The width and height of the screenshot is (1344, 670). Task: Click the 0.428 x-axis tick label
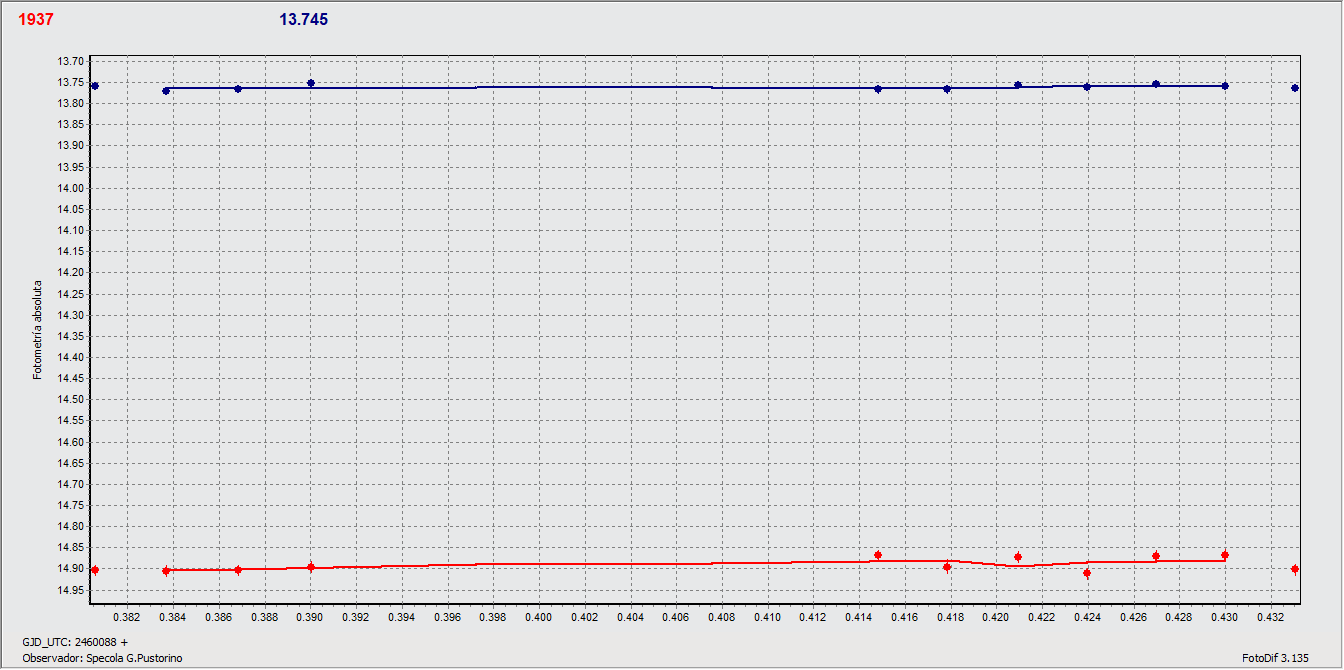(x=1179, y=618)
